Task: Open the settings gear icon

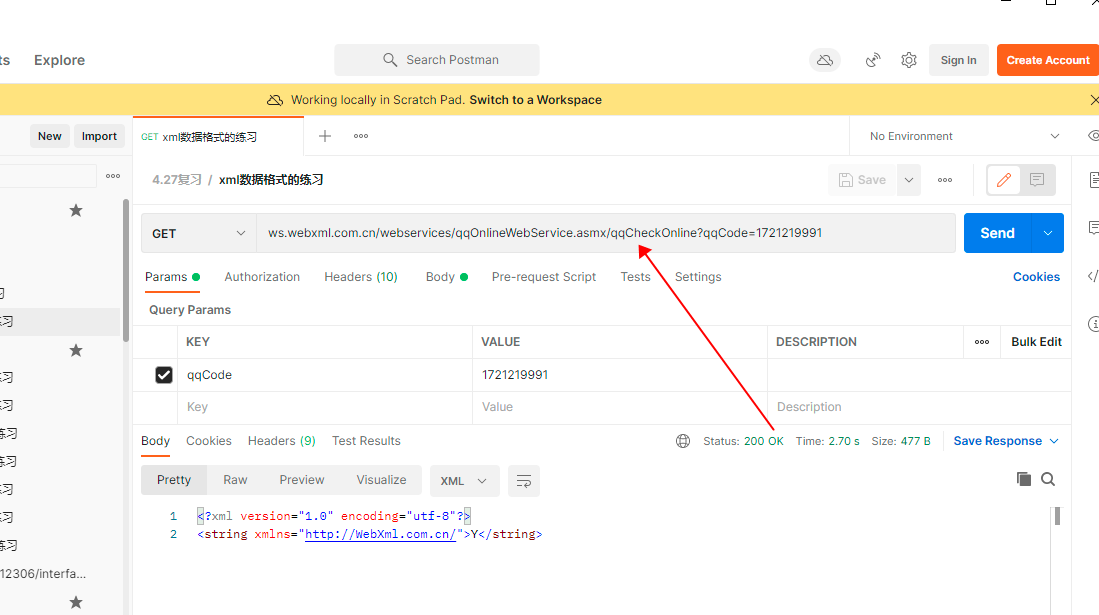Action: coord(909,60)
